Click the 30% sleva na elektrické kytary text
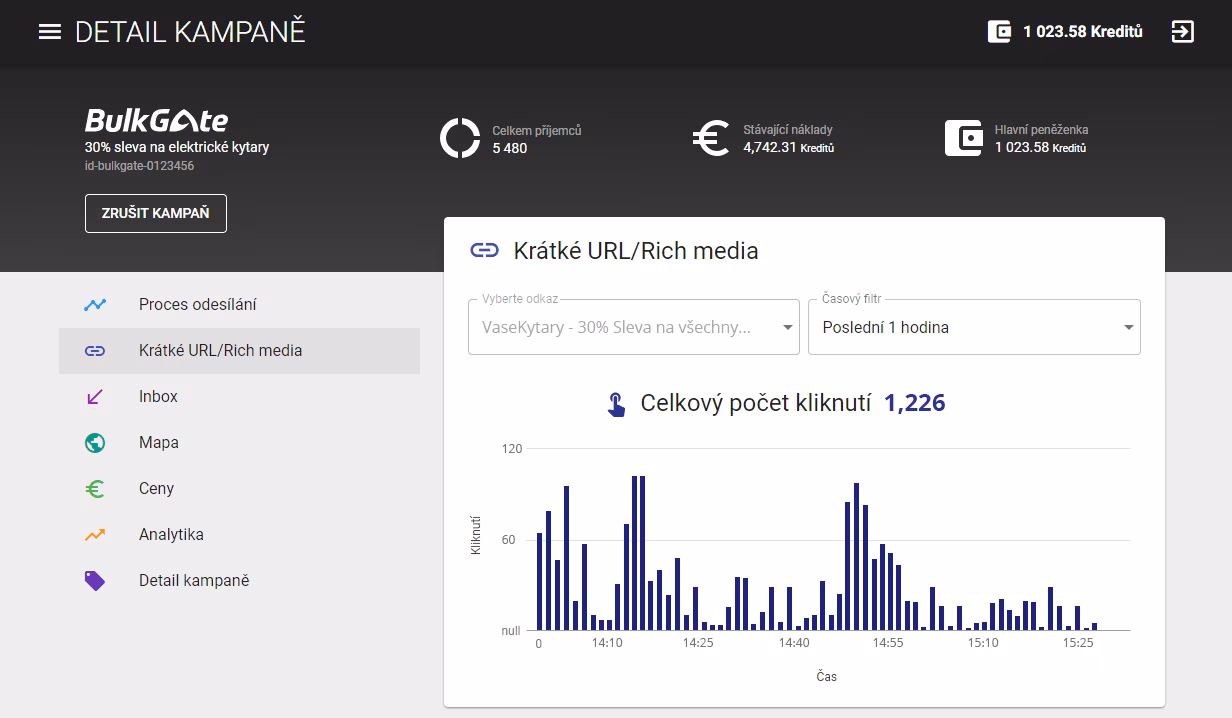 pyautogui.click(x=177, y=147)
